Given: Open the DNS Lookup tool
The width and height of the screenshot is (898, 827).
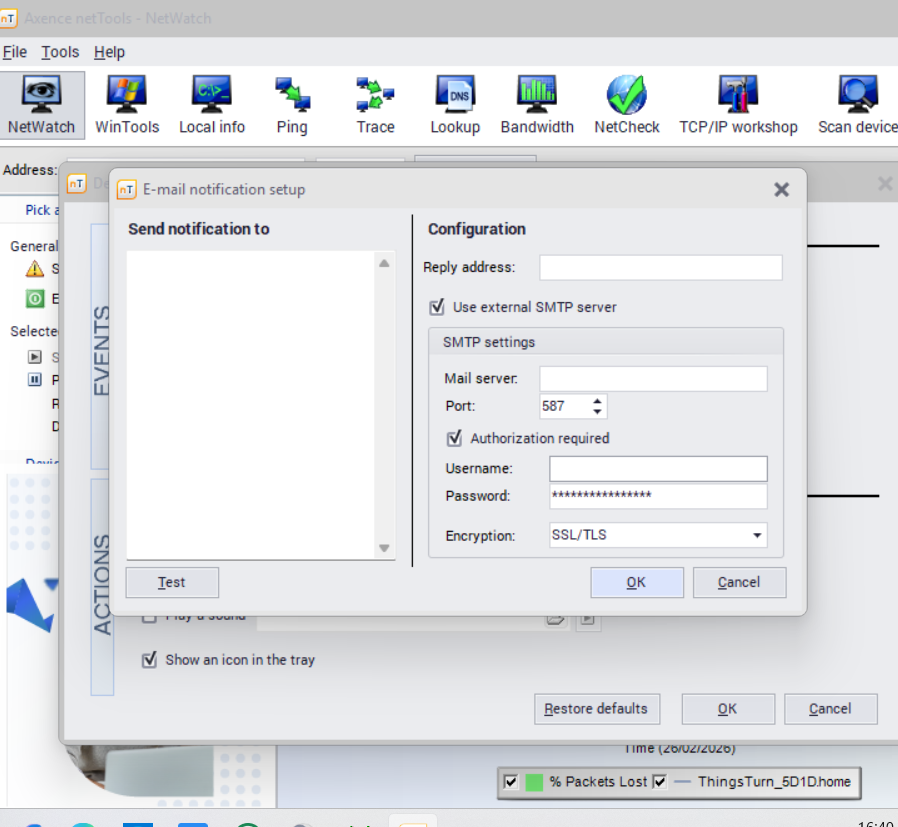Looking at the screenshot, I should click(455, 106).
